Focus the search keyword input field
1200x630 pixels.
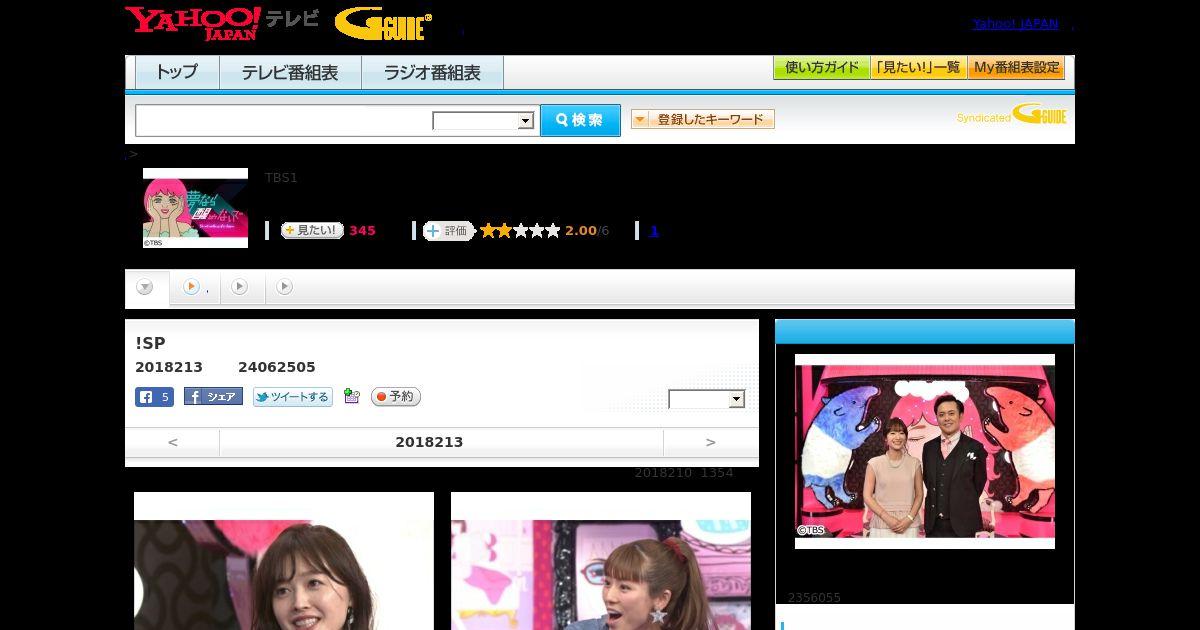point(284,120)
